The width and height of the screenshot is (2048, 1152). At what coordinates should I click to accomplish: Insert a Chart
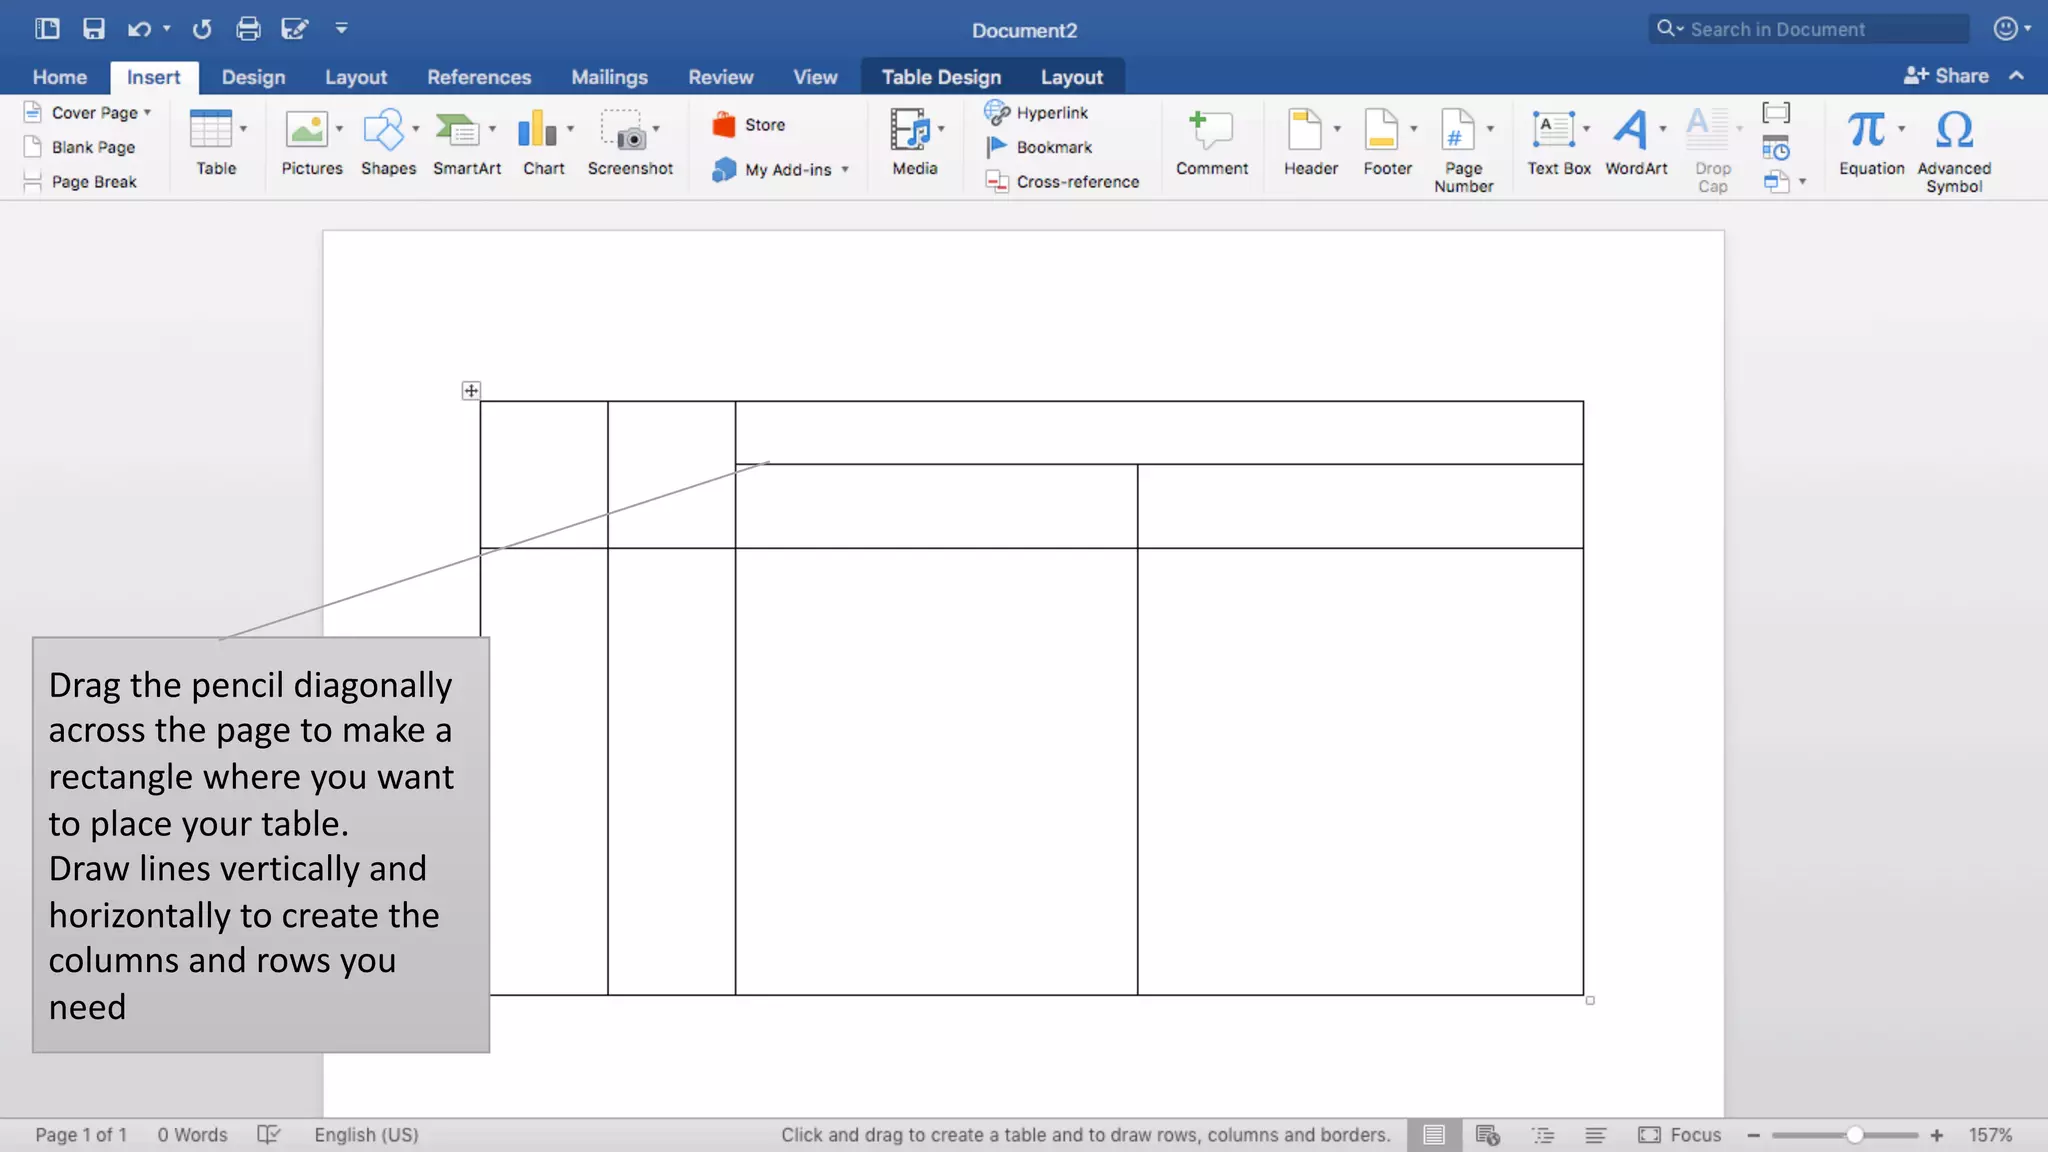[538, 129]
